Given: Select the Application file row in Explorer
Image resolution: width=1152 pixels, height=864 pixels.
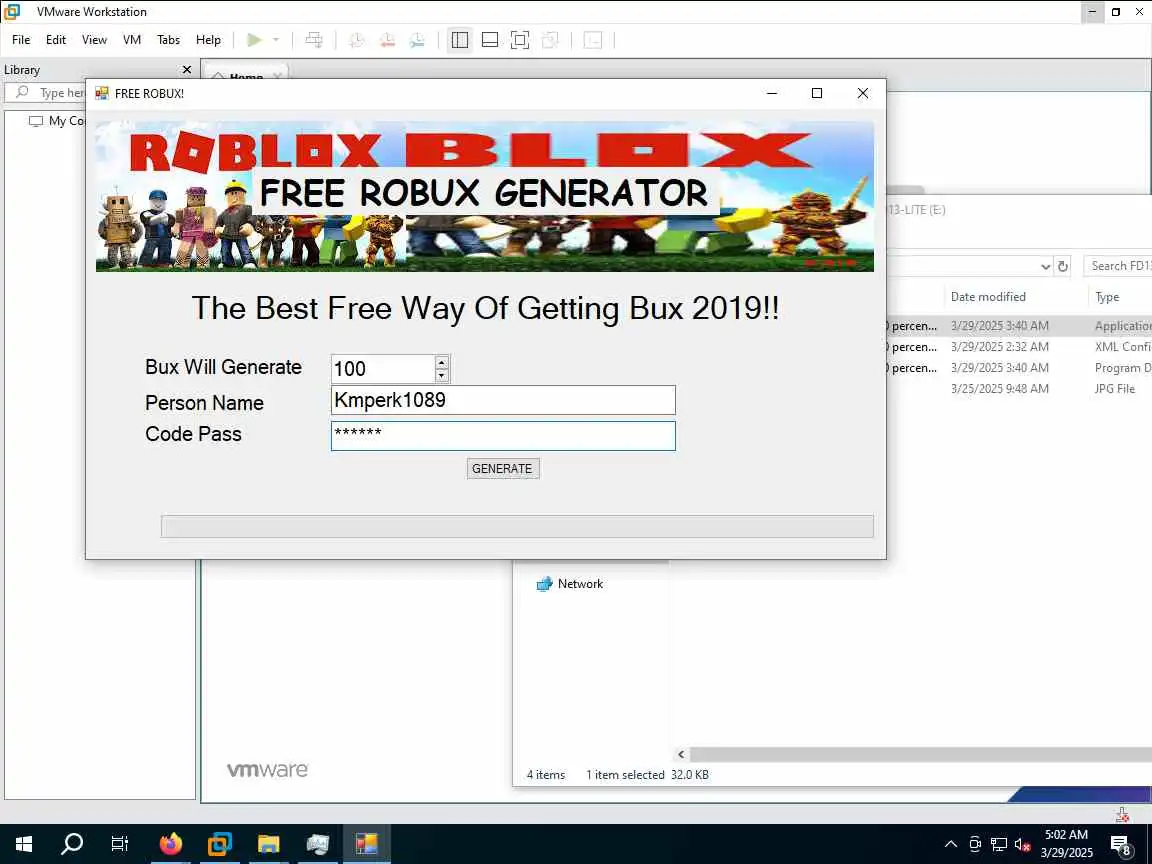Looking at the screenshot, I should (1019, 325).
